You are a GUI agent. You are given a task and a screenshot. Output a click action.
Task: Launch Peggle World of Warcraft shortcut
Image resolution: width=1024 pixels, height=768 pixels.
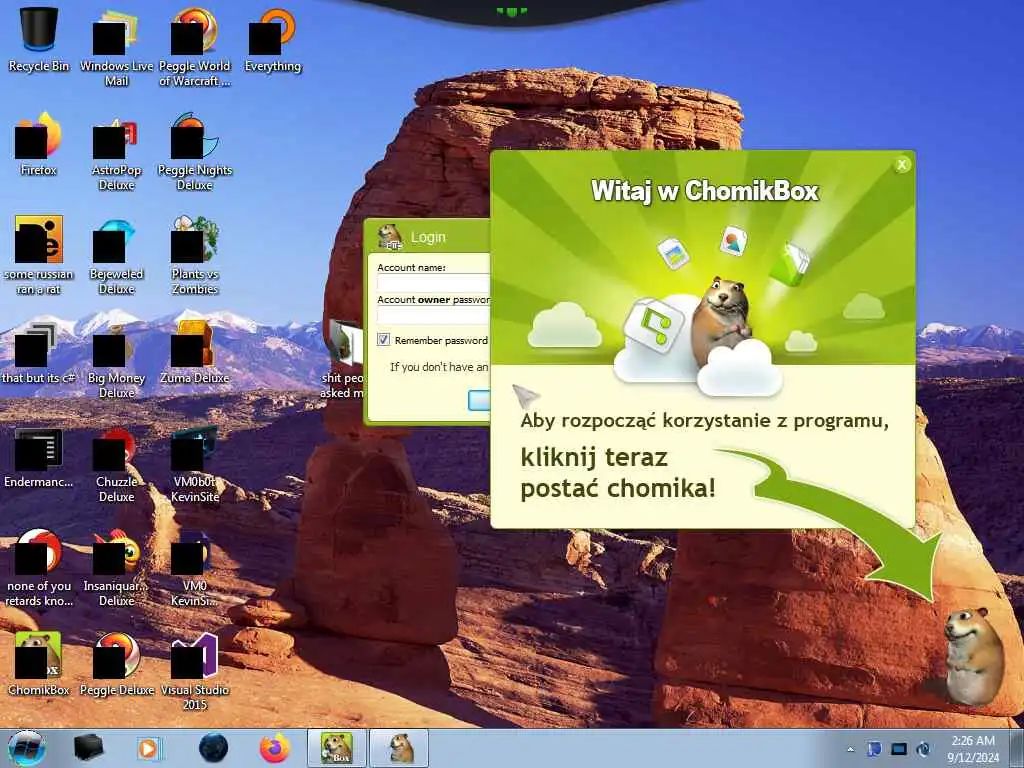(x=195, y=47)
